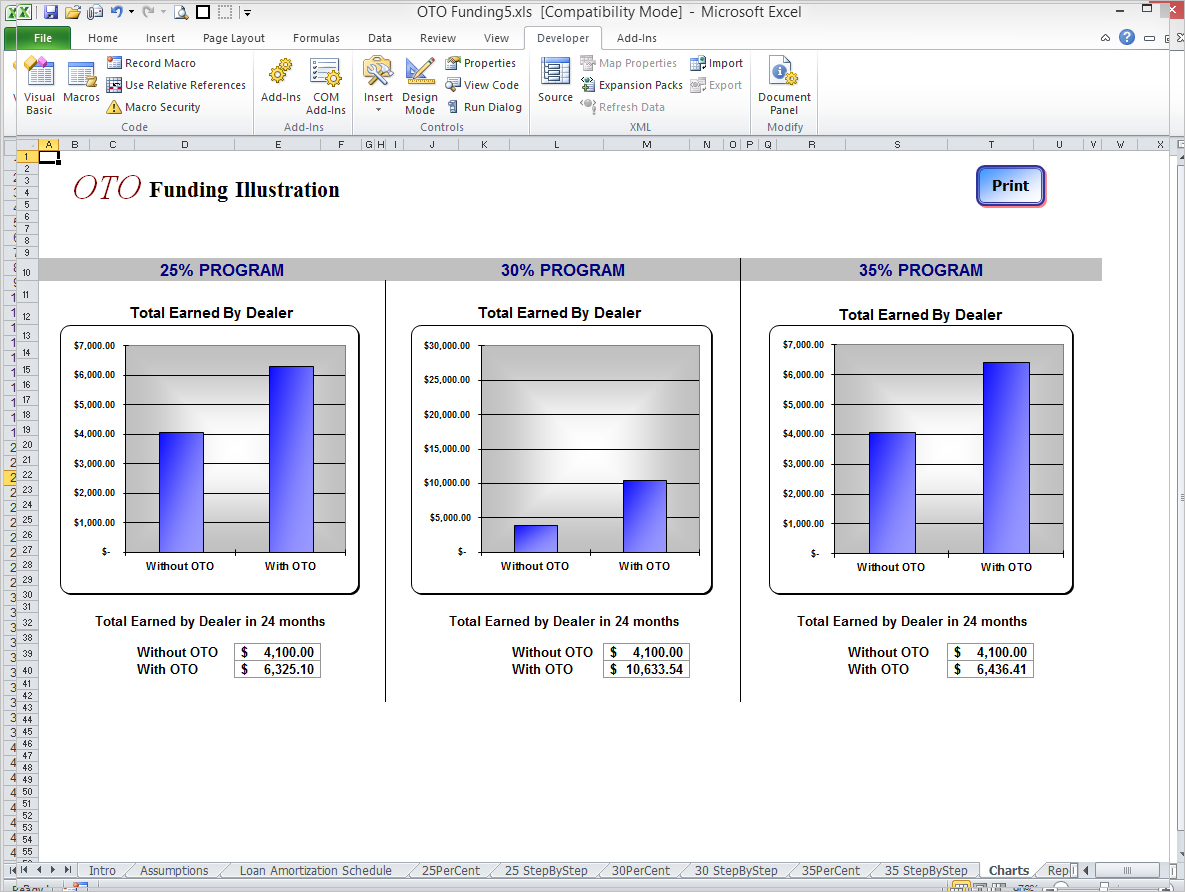This screenshot has width=1185, height=892.
Task: Select the 35% program bar chart
Action: [920, 460]
